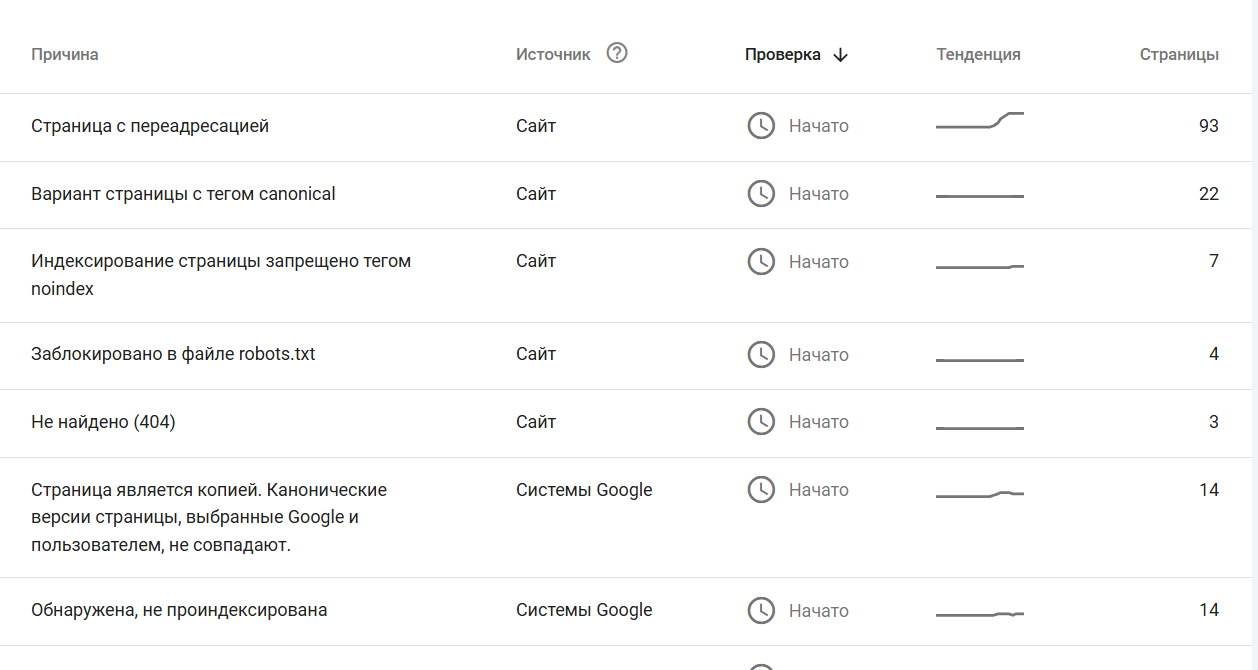Click the Тенденция column header

point(978,55)
